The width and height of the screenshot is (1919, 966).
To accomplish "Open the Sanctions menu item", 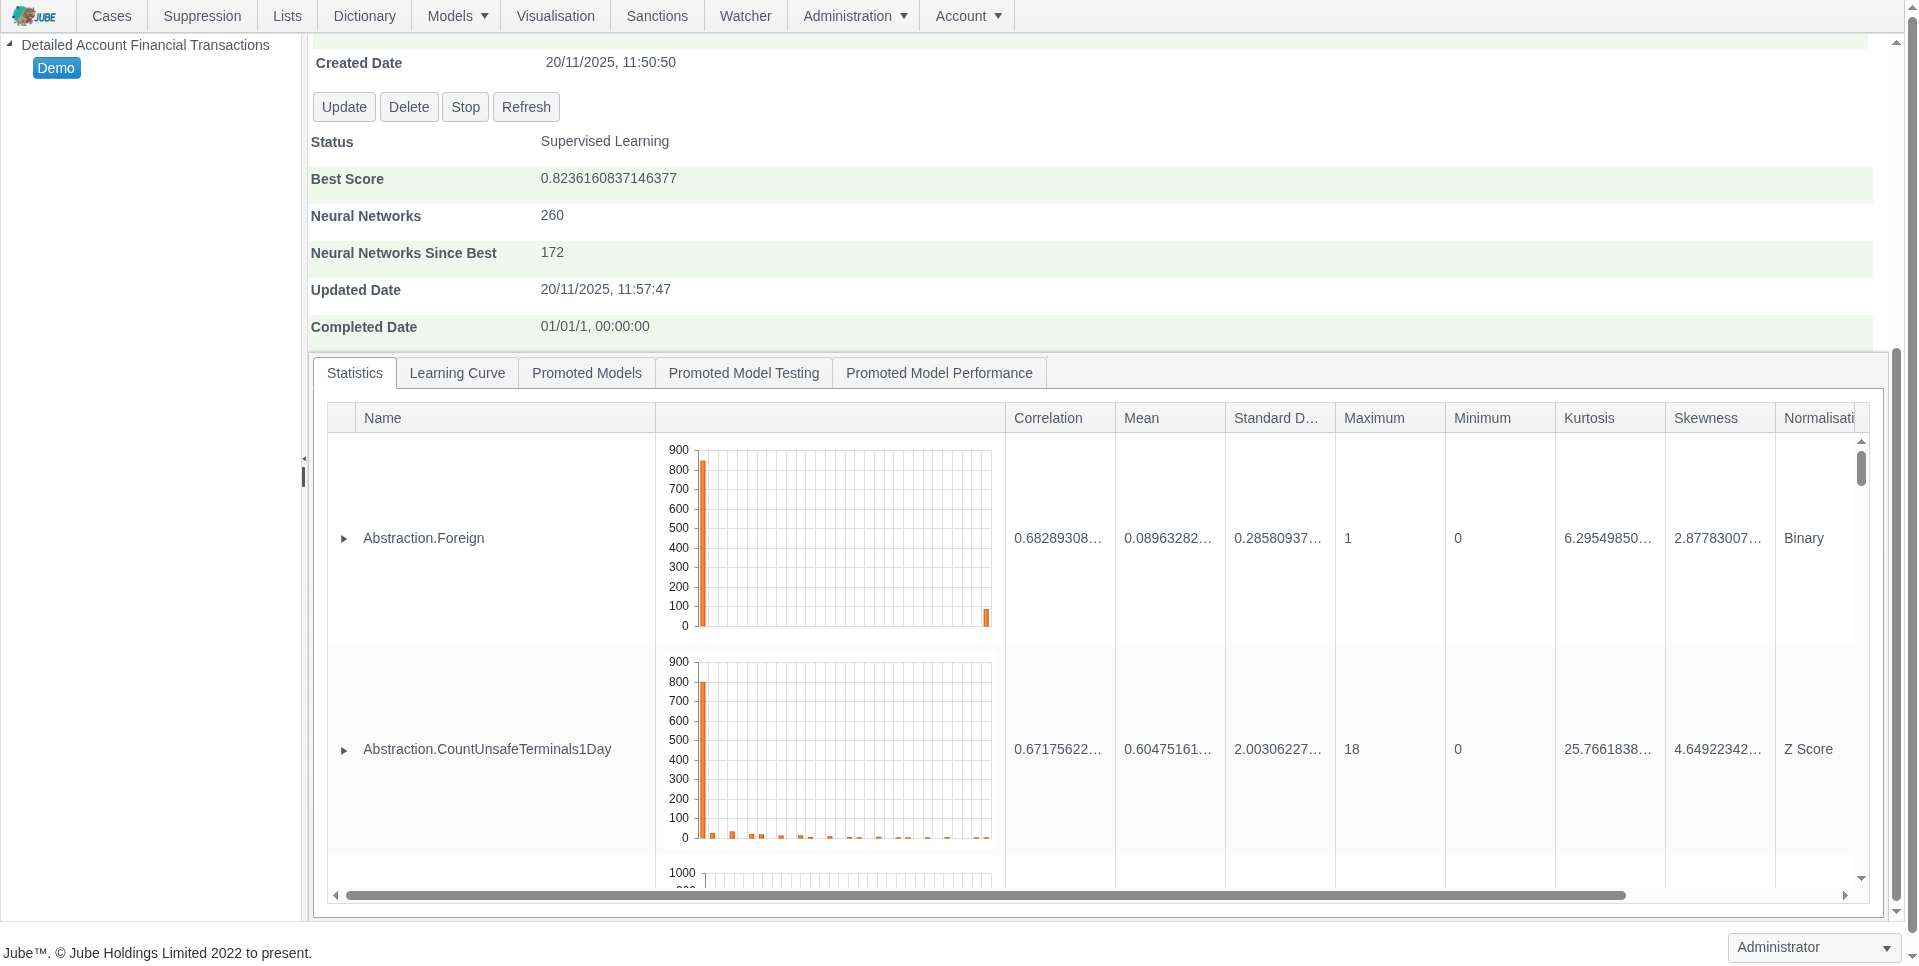I will pos(657,16).
